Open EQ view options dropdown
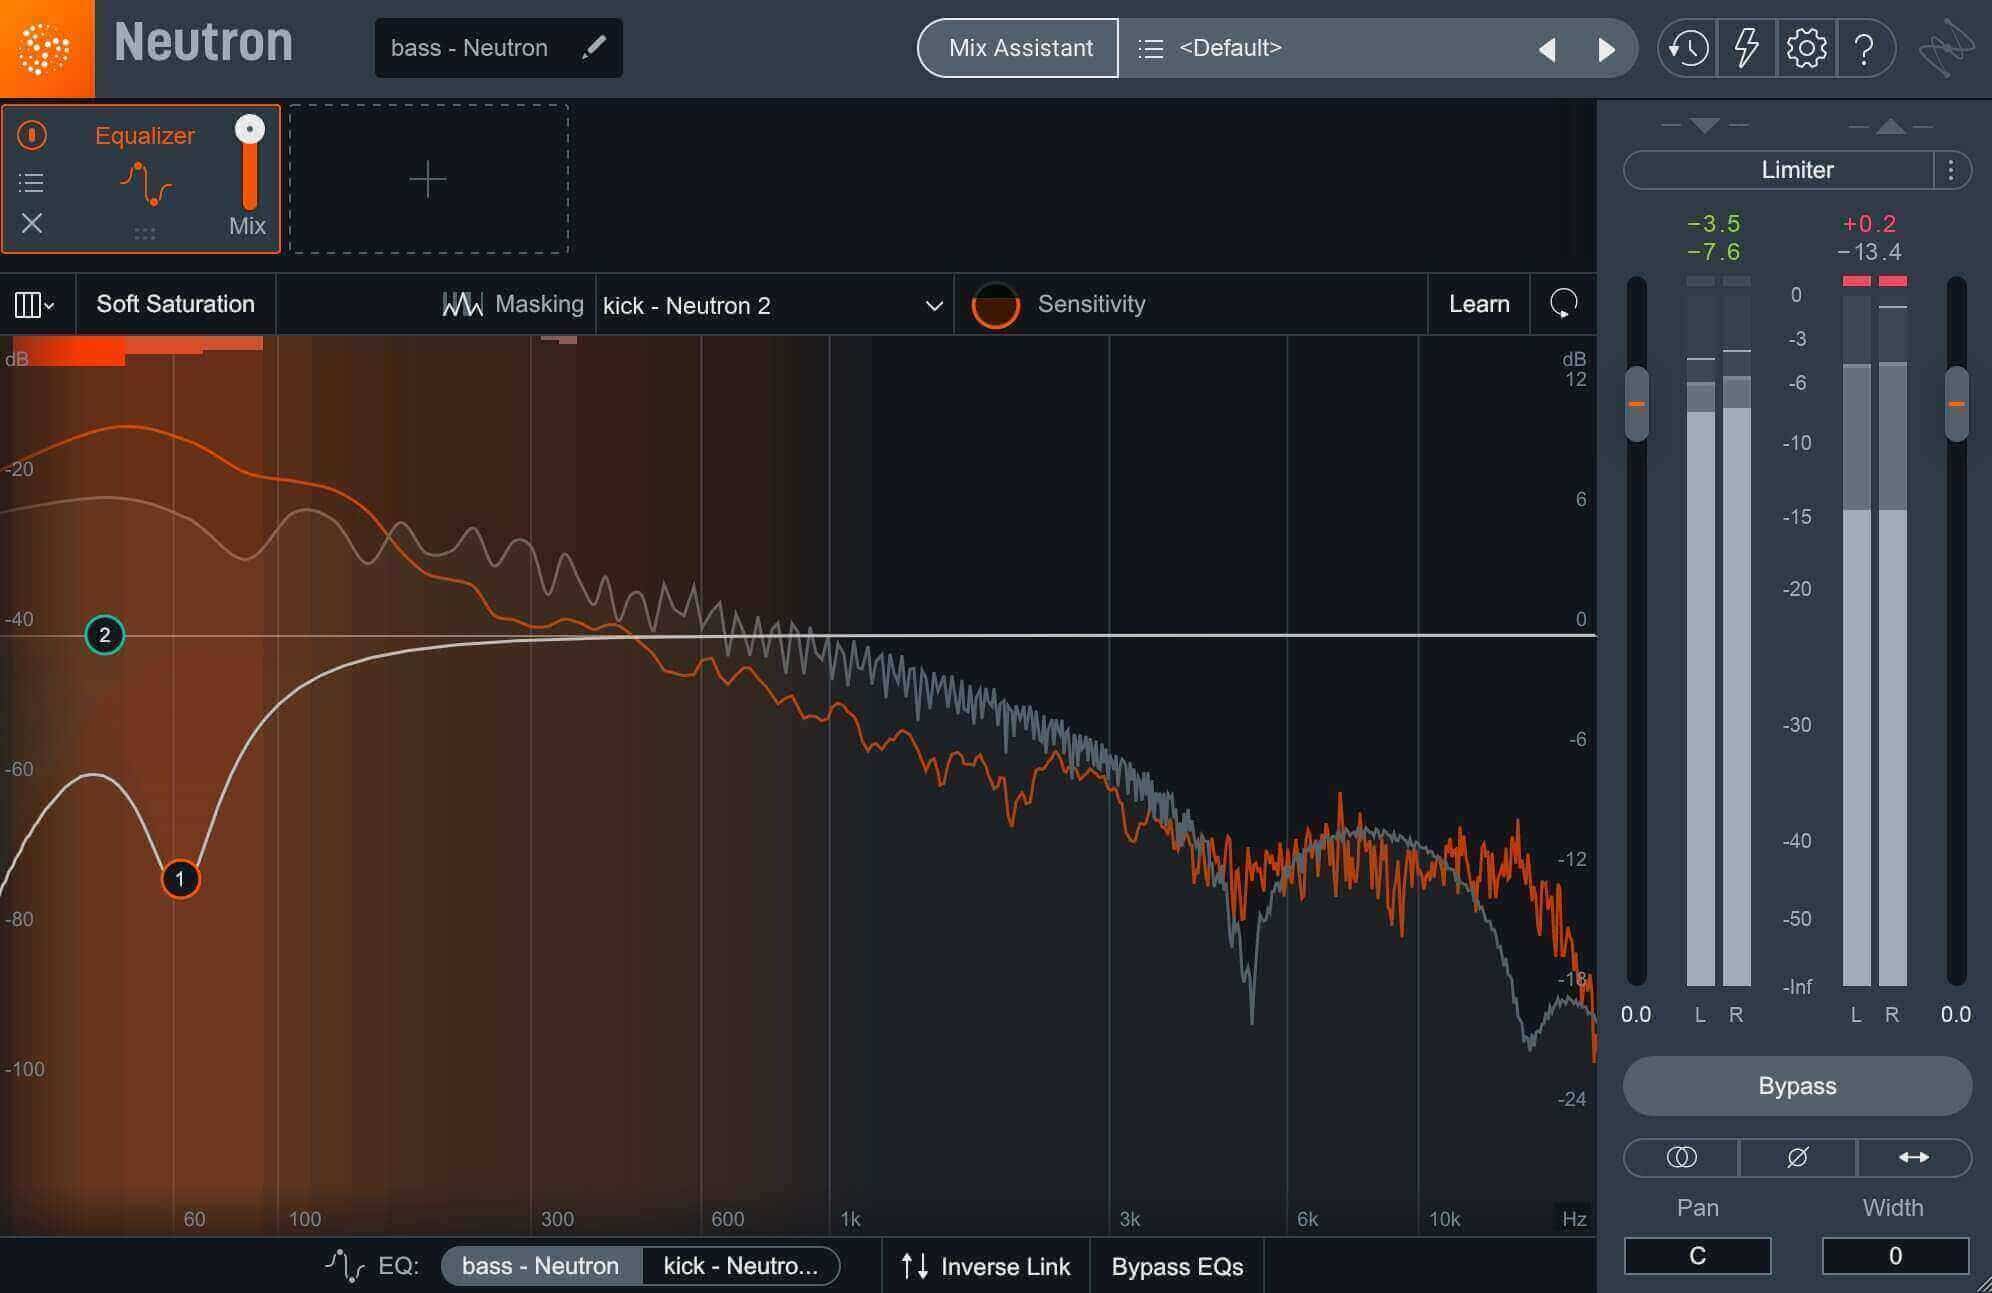The width and height of the screenshot is (1992, 1293). (35, 304)
